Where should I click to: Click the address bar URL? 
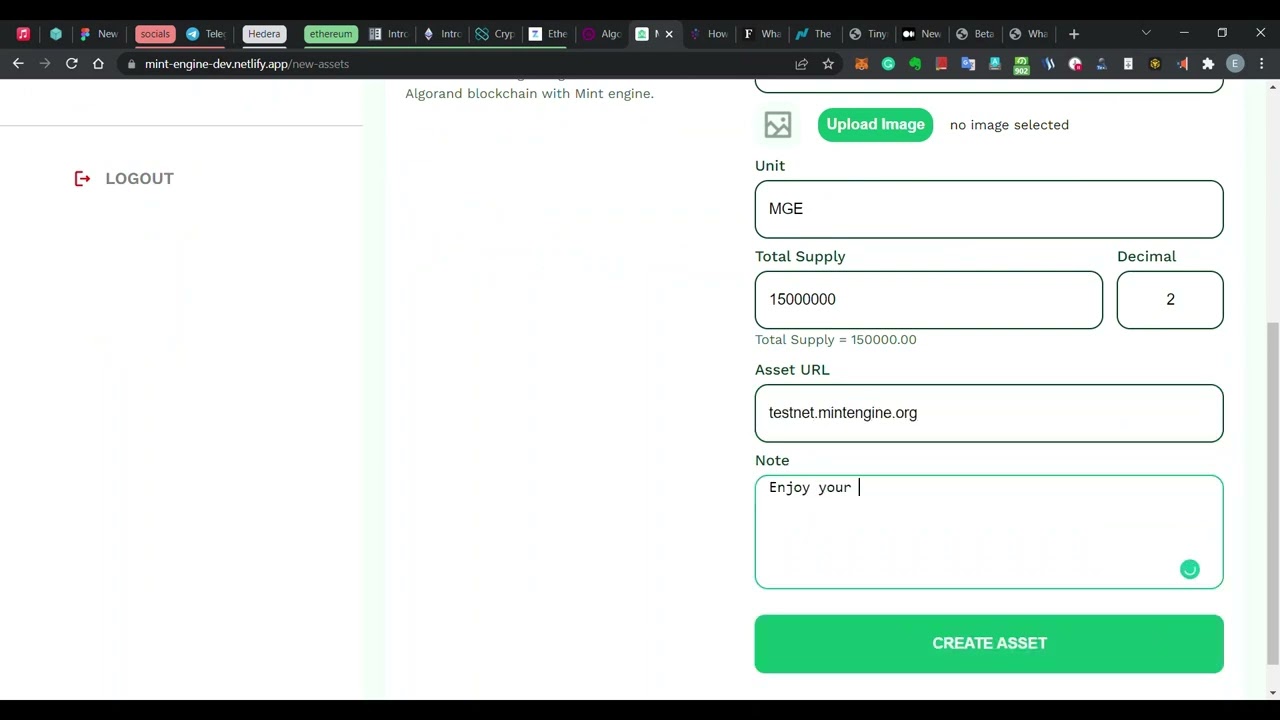pyautogui.click(x=246, y=64)
